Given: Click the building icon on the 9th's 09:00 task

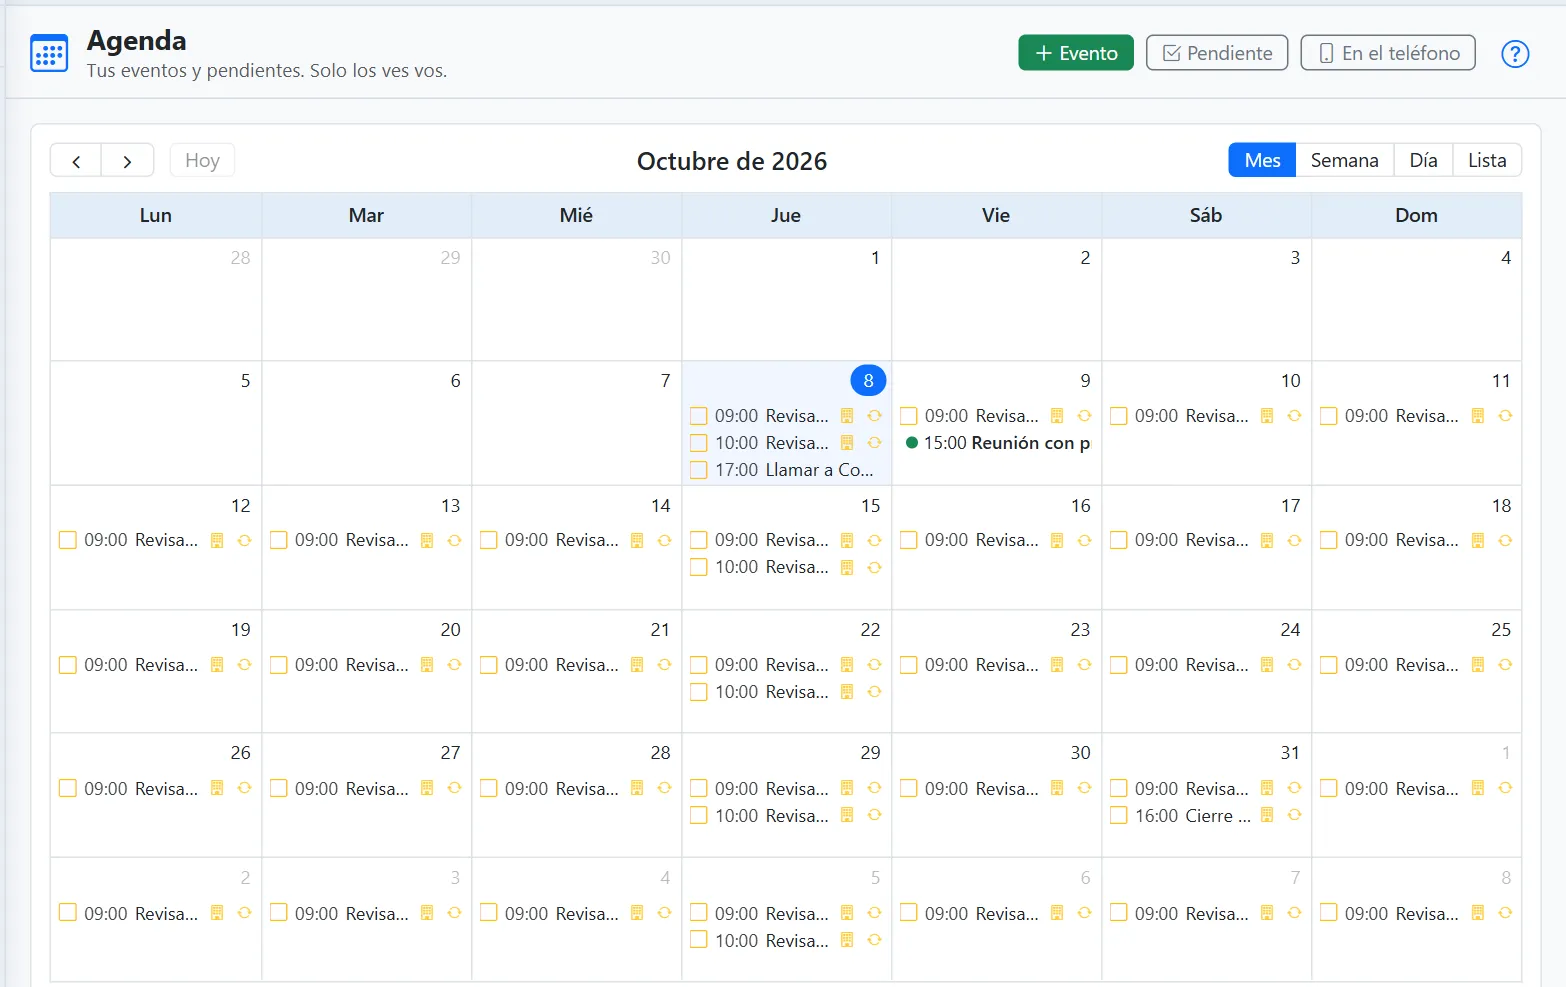Looking at the screenshot, I should [x=1057, y=416].
